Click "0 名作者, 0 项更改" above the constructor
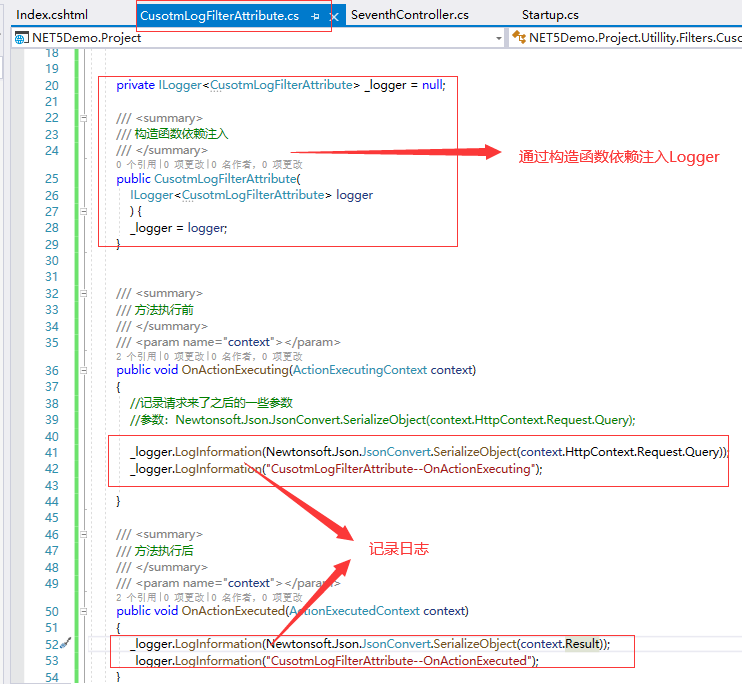Viewport: 742px width, 684px height. tap(256, 164)
